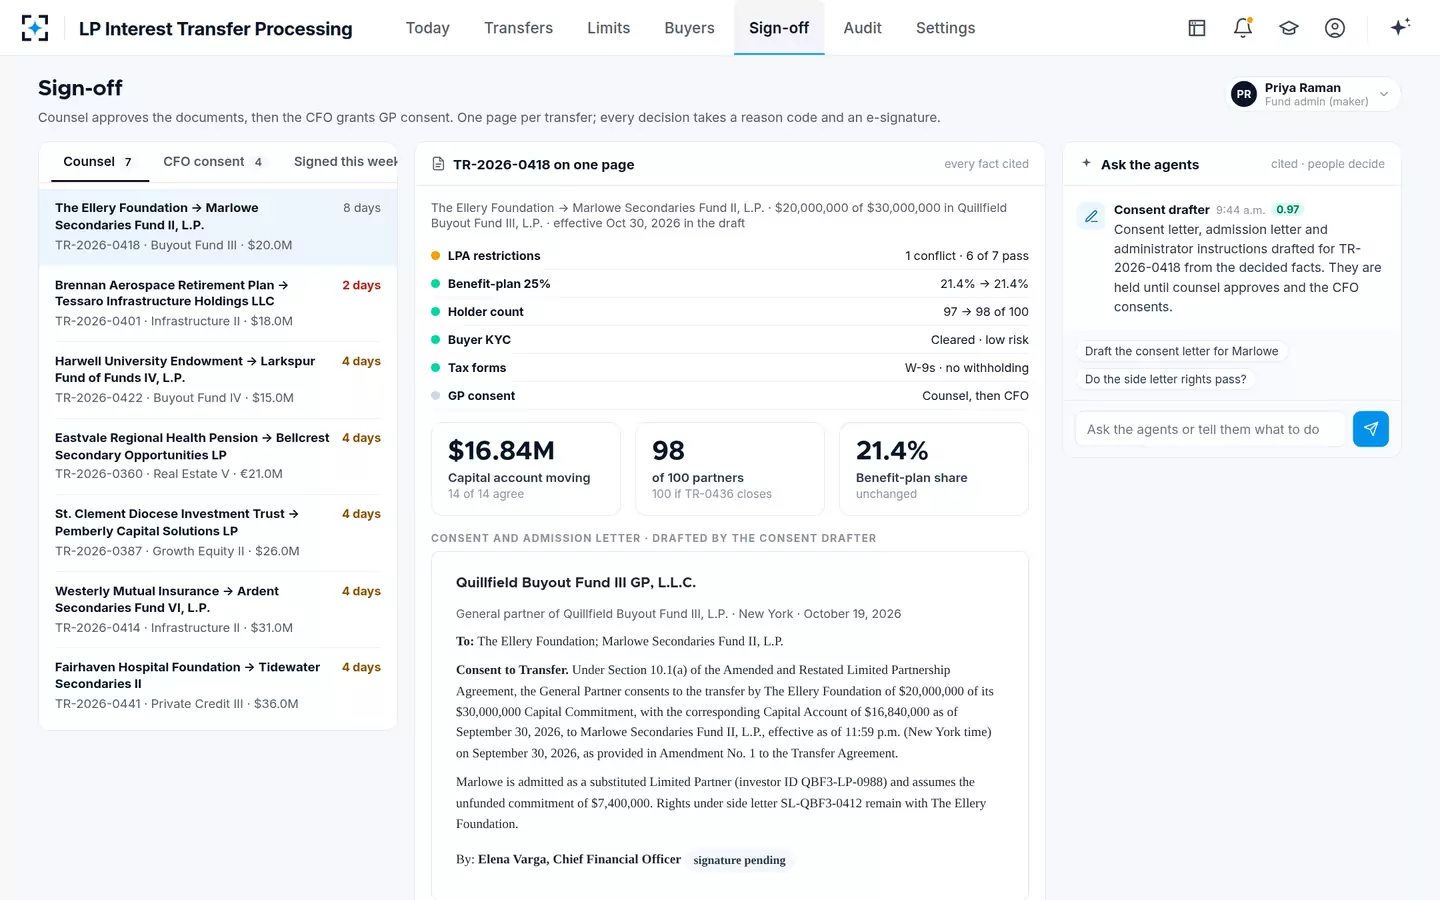The image size is (1440, 900).
Task: Click the PR avatar badge
Action: tap(1244, 94)
